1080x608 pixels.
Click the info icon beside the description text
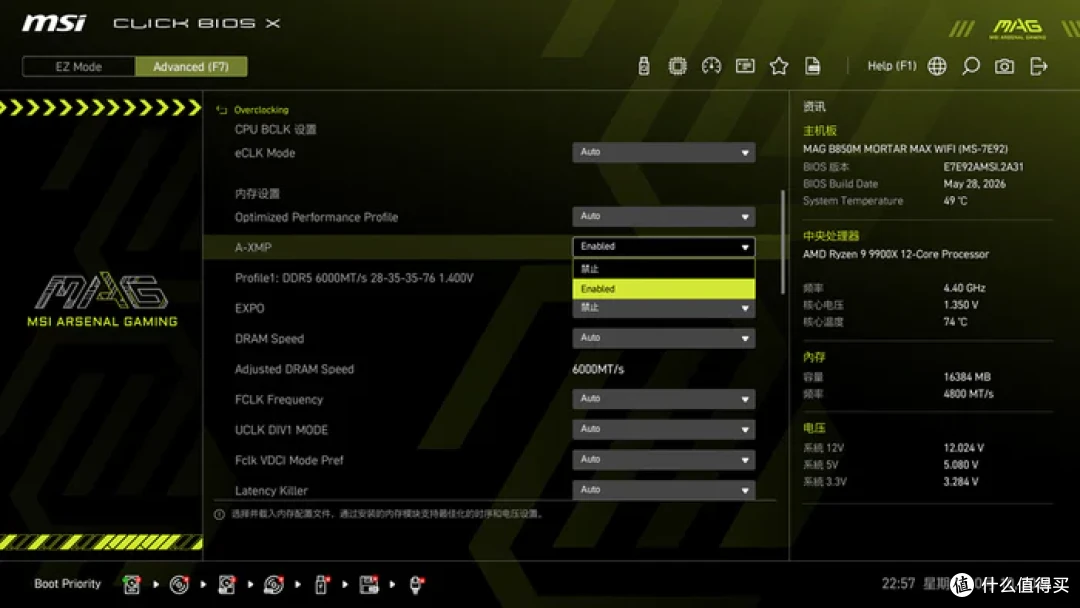(x=219, y=514)
